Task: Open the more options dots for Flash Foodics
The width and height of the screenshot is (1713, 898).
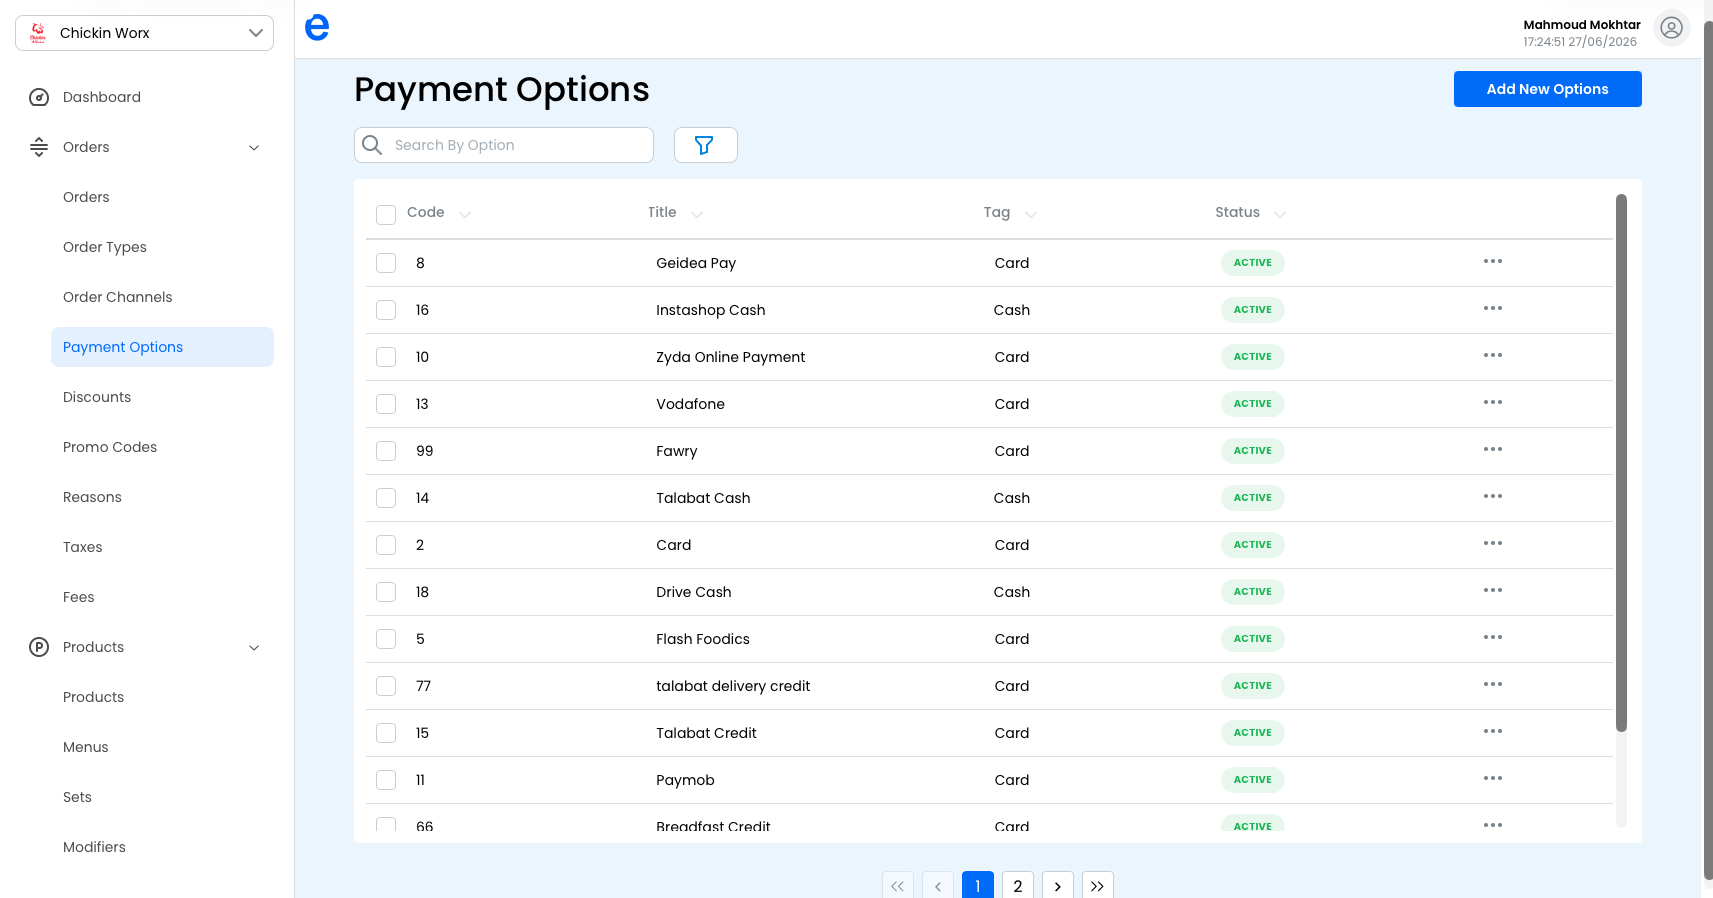Action: (x=1493, y=637)
